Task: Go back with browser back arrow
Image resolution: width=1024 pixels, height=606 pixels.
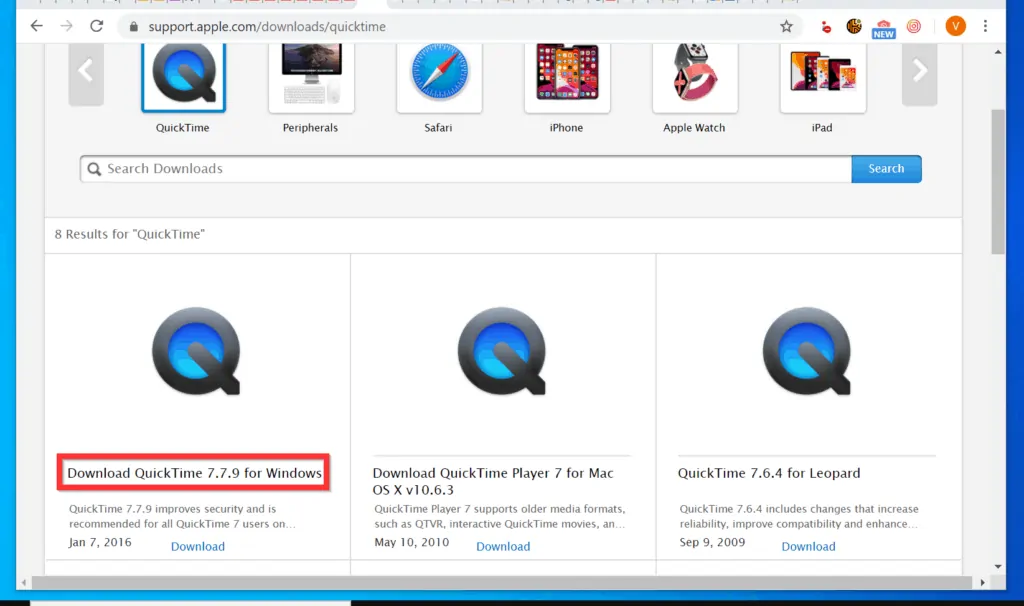Action: click(37, 26)
